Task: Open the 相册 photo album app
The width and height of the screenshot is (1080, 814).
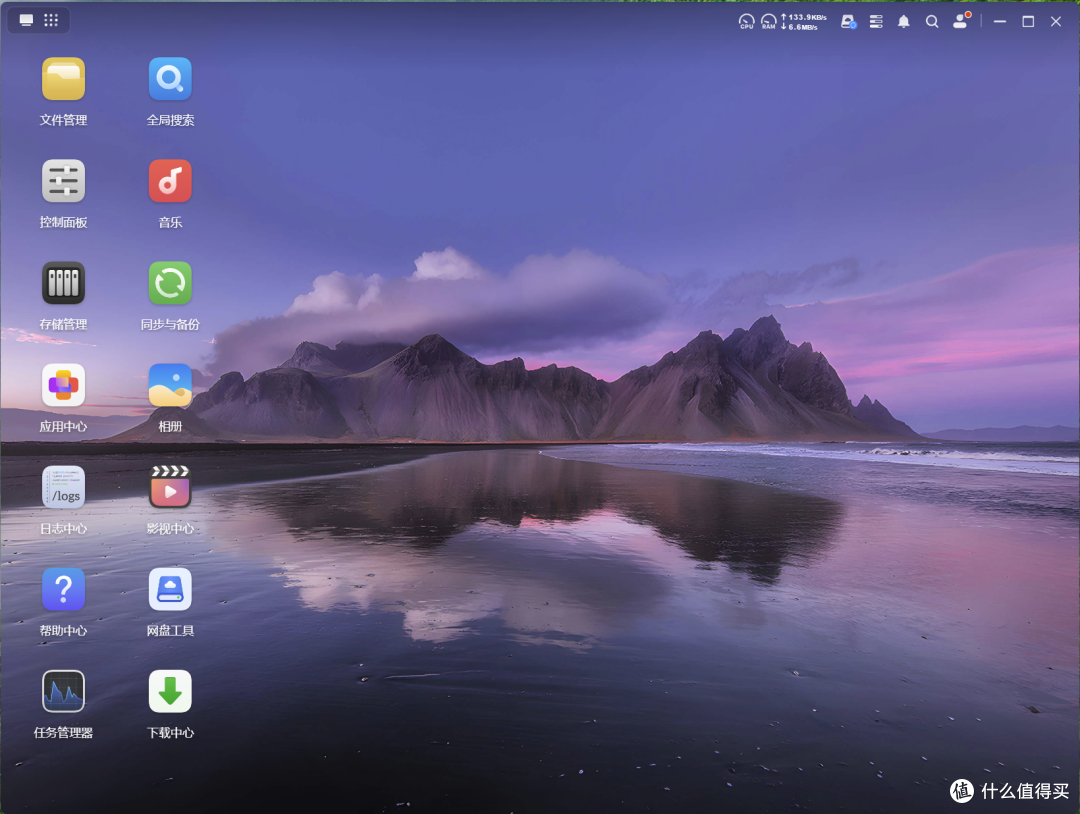Action: click(170, 385)
